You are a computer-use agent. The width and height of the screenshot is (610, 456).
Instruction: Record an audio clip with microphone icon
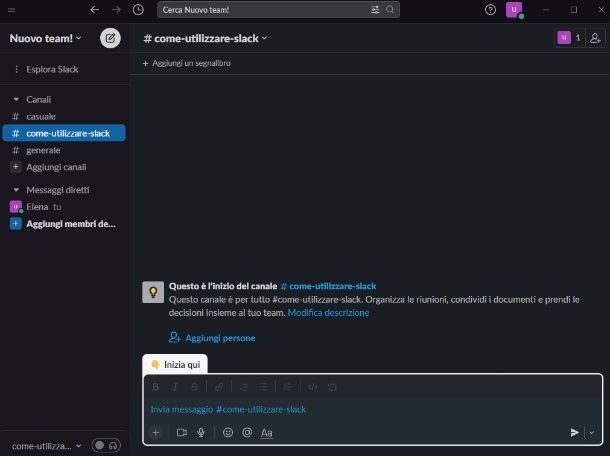click(201, 432)
